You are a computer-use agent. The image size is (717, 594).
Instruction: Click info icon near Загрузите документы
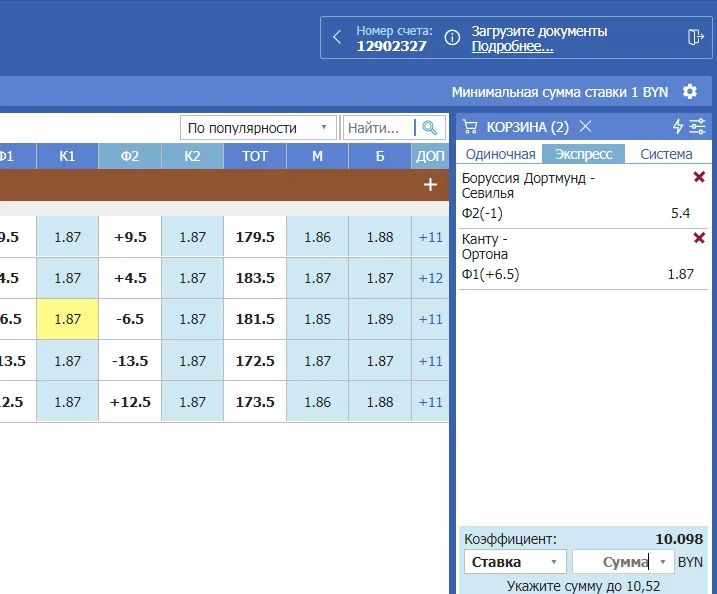pos(452,38)
